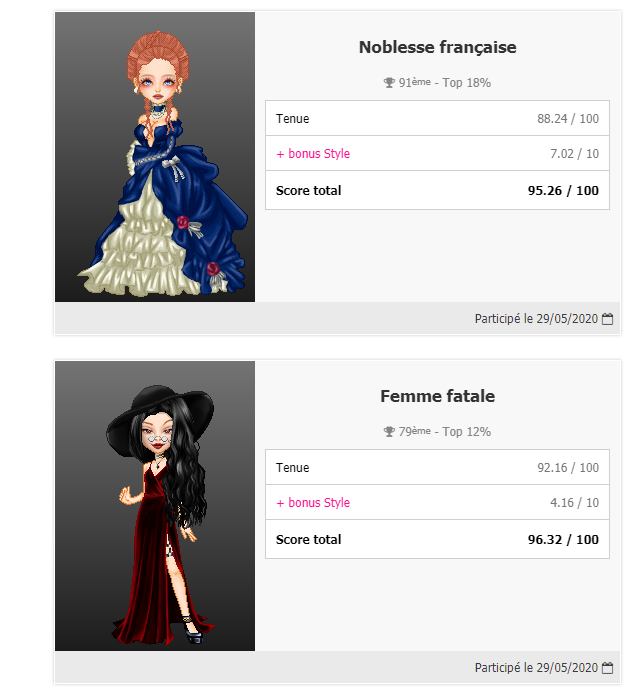The height and width of the screenshot is (688, 643).
Task: Click the Tenue row showing 92.16 / 100
Action: pos(437,467)
